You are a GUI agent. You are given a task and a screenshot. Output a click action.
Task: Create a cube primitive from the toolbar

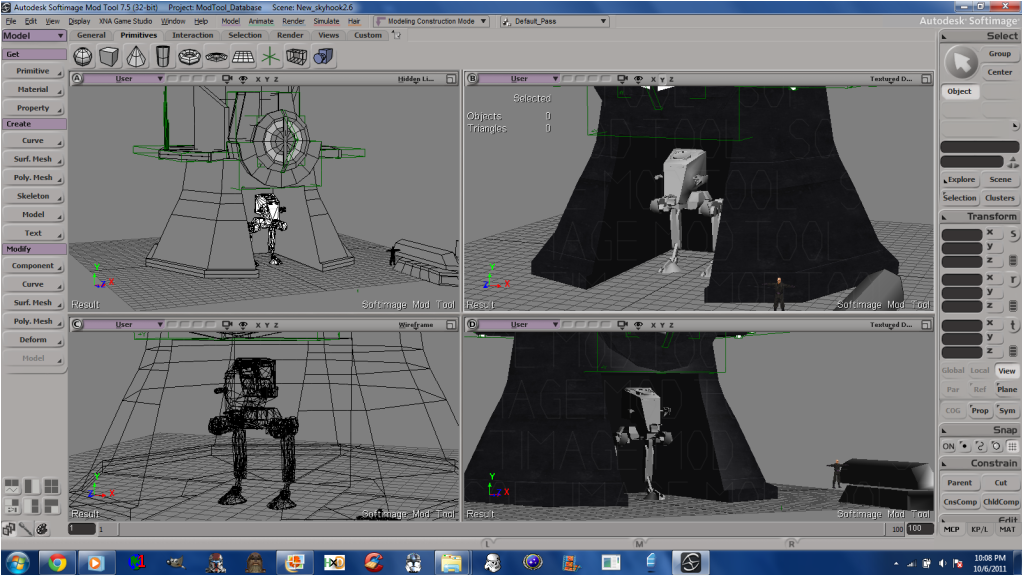[x=109, y=57]
